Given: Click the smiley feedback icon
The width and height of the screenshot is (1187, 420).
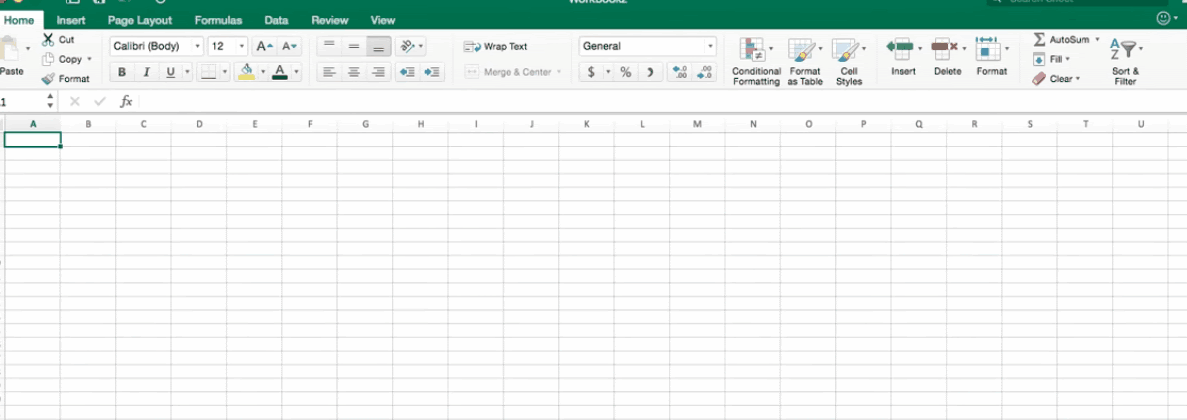Looking at the screenshot, I should (1164, 18).
